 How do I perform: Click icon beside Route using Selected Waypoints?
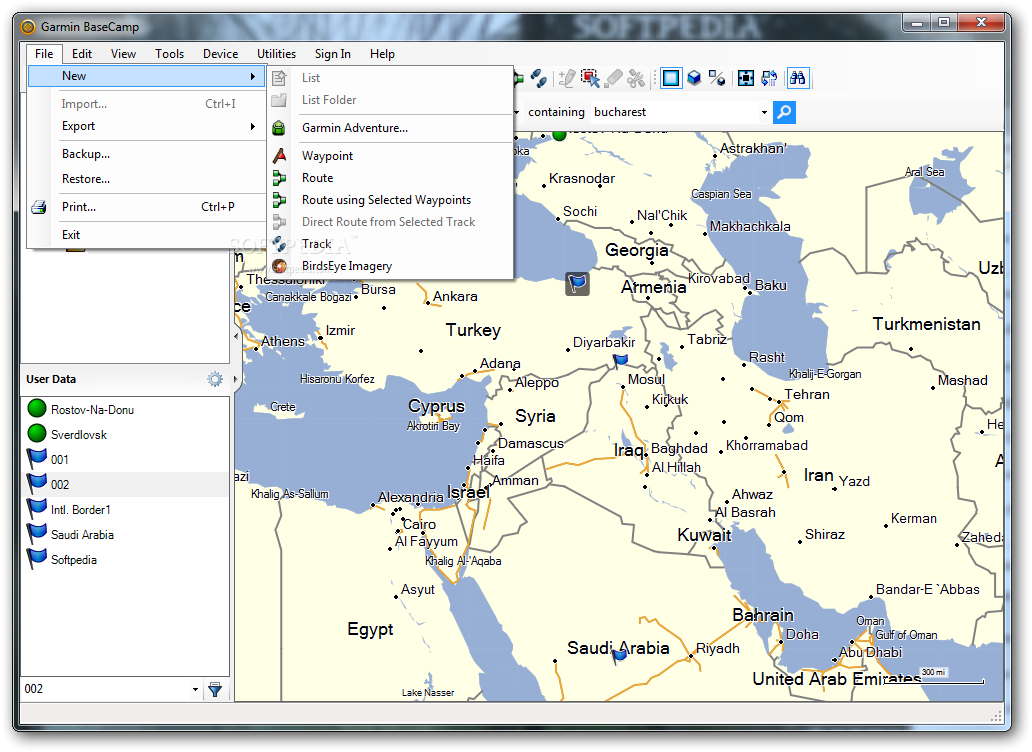(279, 200)
